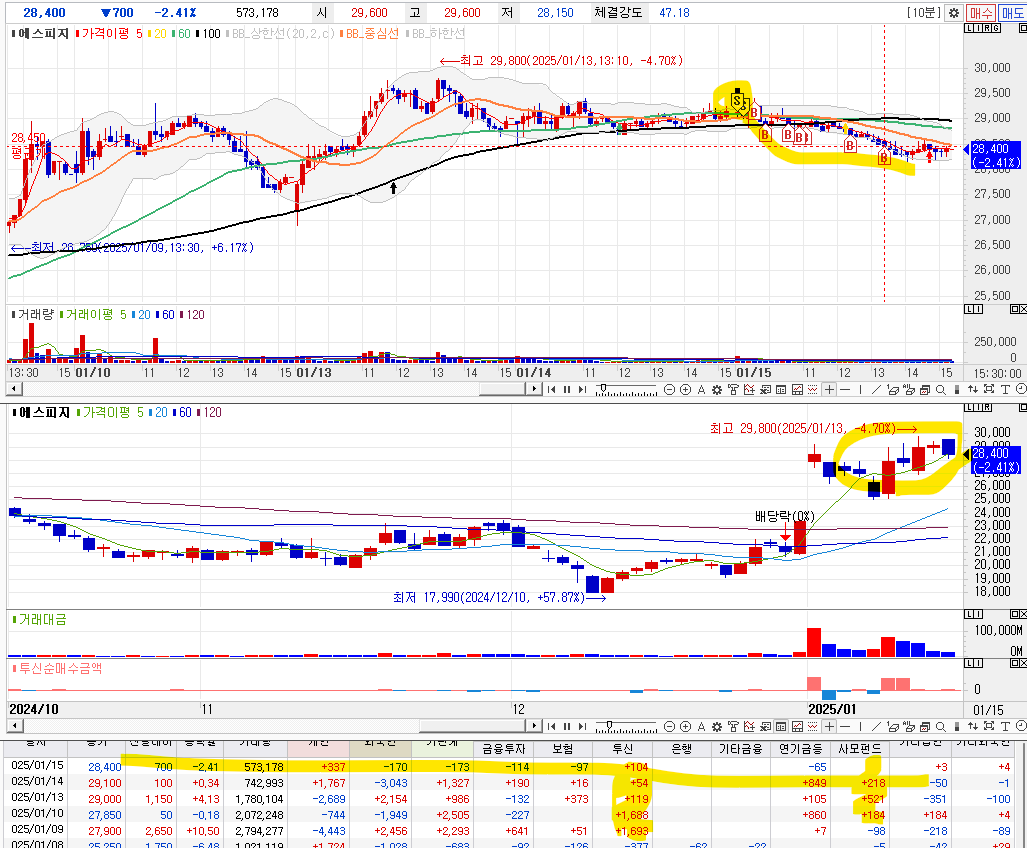Pause playback in 10-minute chart toolbar
Image resolution: width=1027 pixels, height=848 pixels.
(567, 390)
